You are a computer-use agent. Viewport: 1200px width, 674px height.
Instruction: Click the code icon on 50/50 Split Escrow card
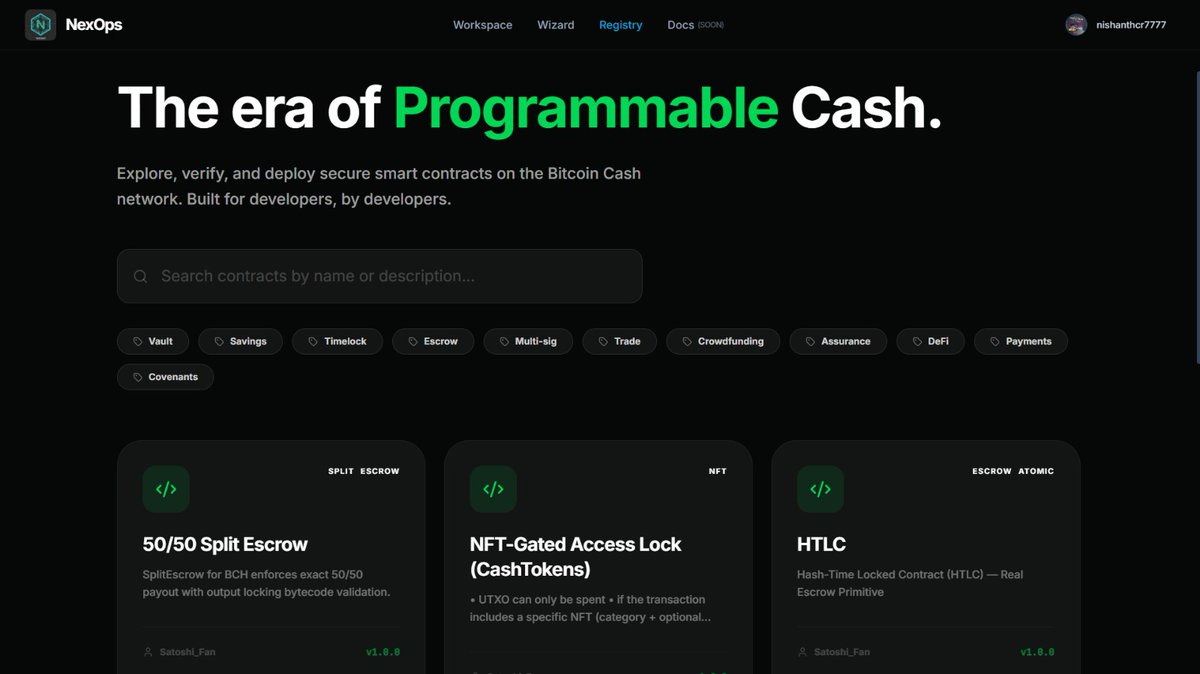coord(166,489)
